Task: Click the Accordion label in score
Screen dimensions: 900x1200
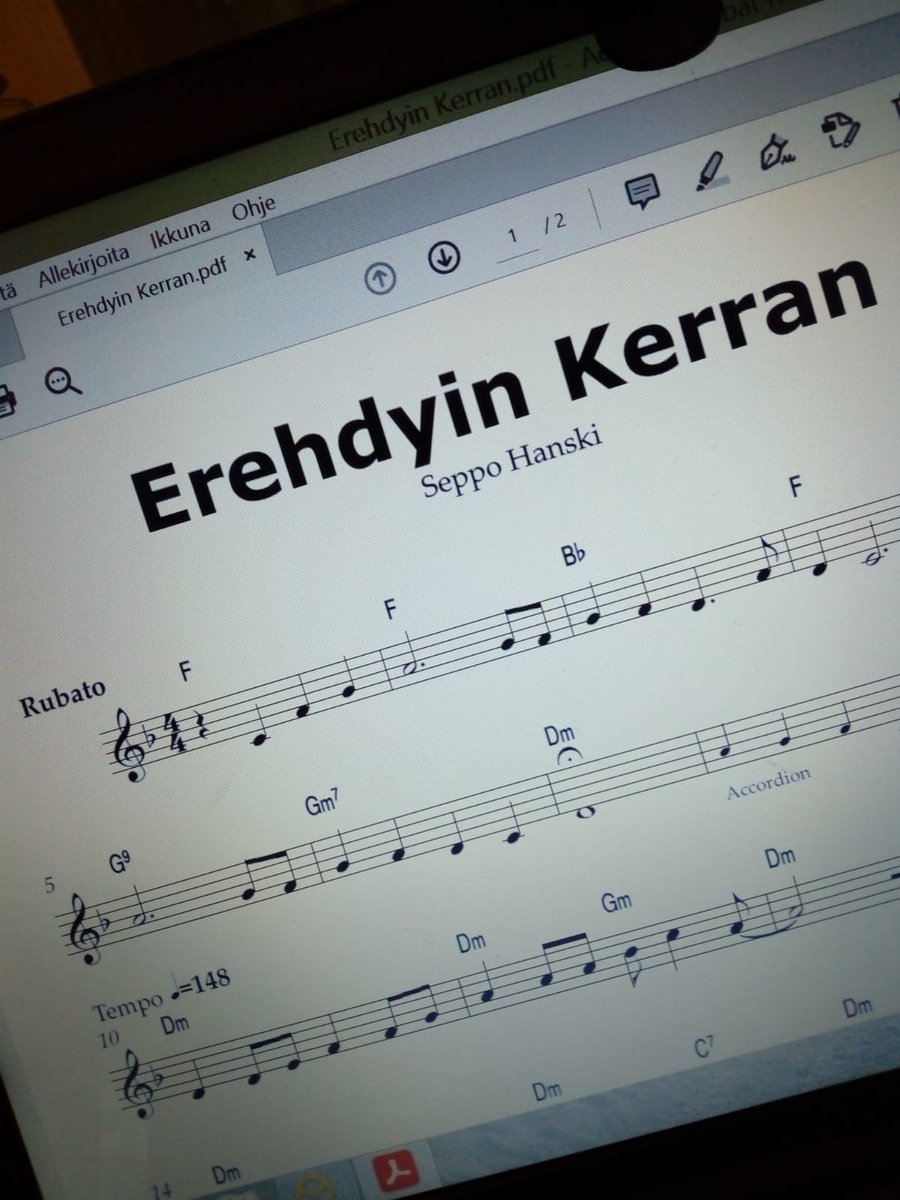Action: pyautogui.click(x=768, y=783)
